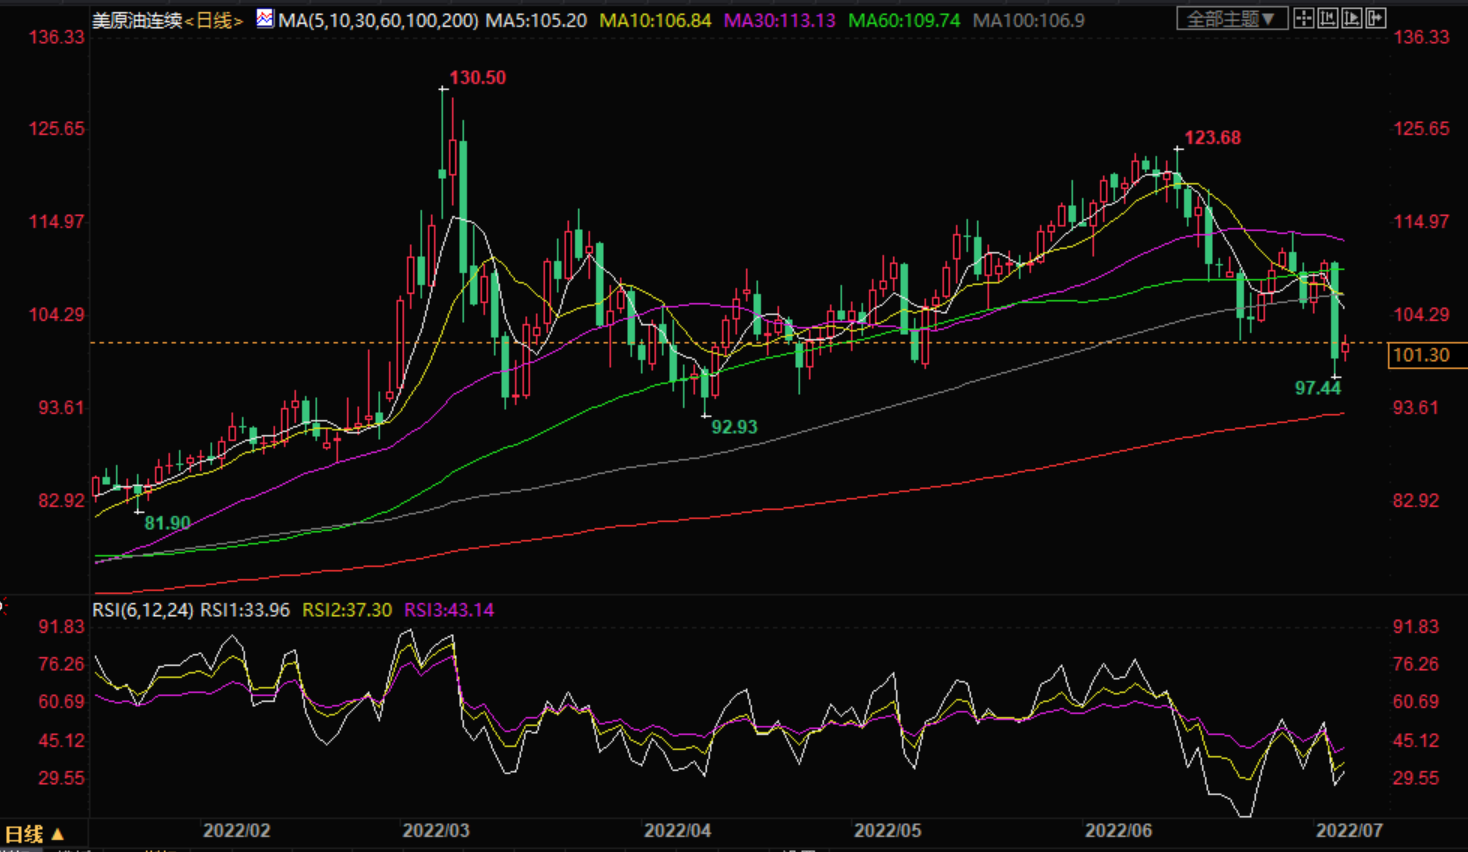Open the 日线 period selector
This screenshot has height=852, width=1468.
point(34,834)
